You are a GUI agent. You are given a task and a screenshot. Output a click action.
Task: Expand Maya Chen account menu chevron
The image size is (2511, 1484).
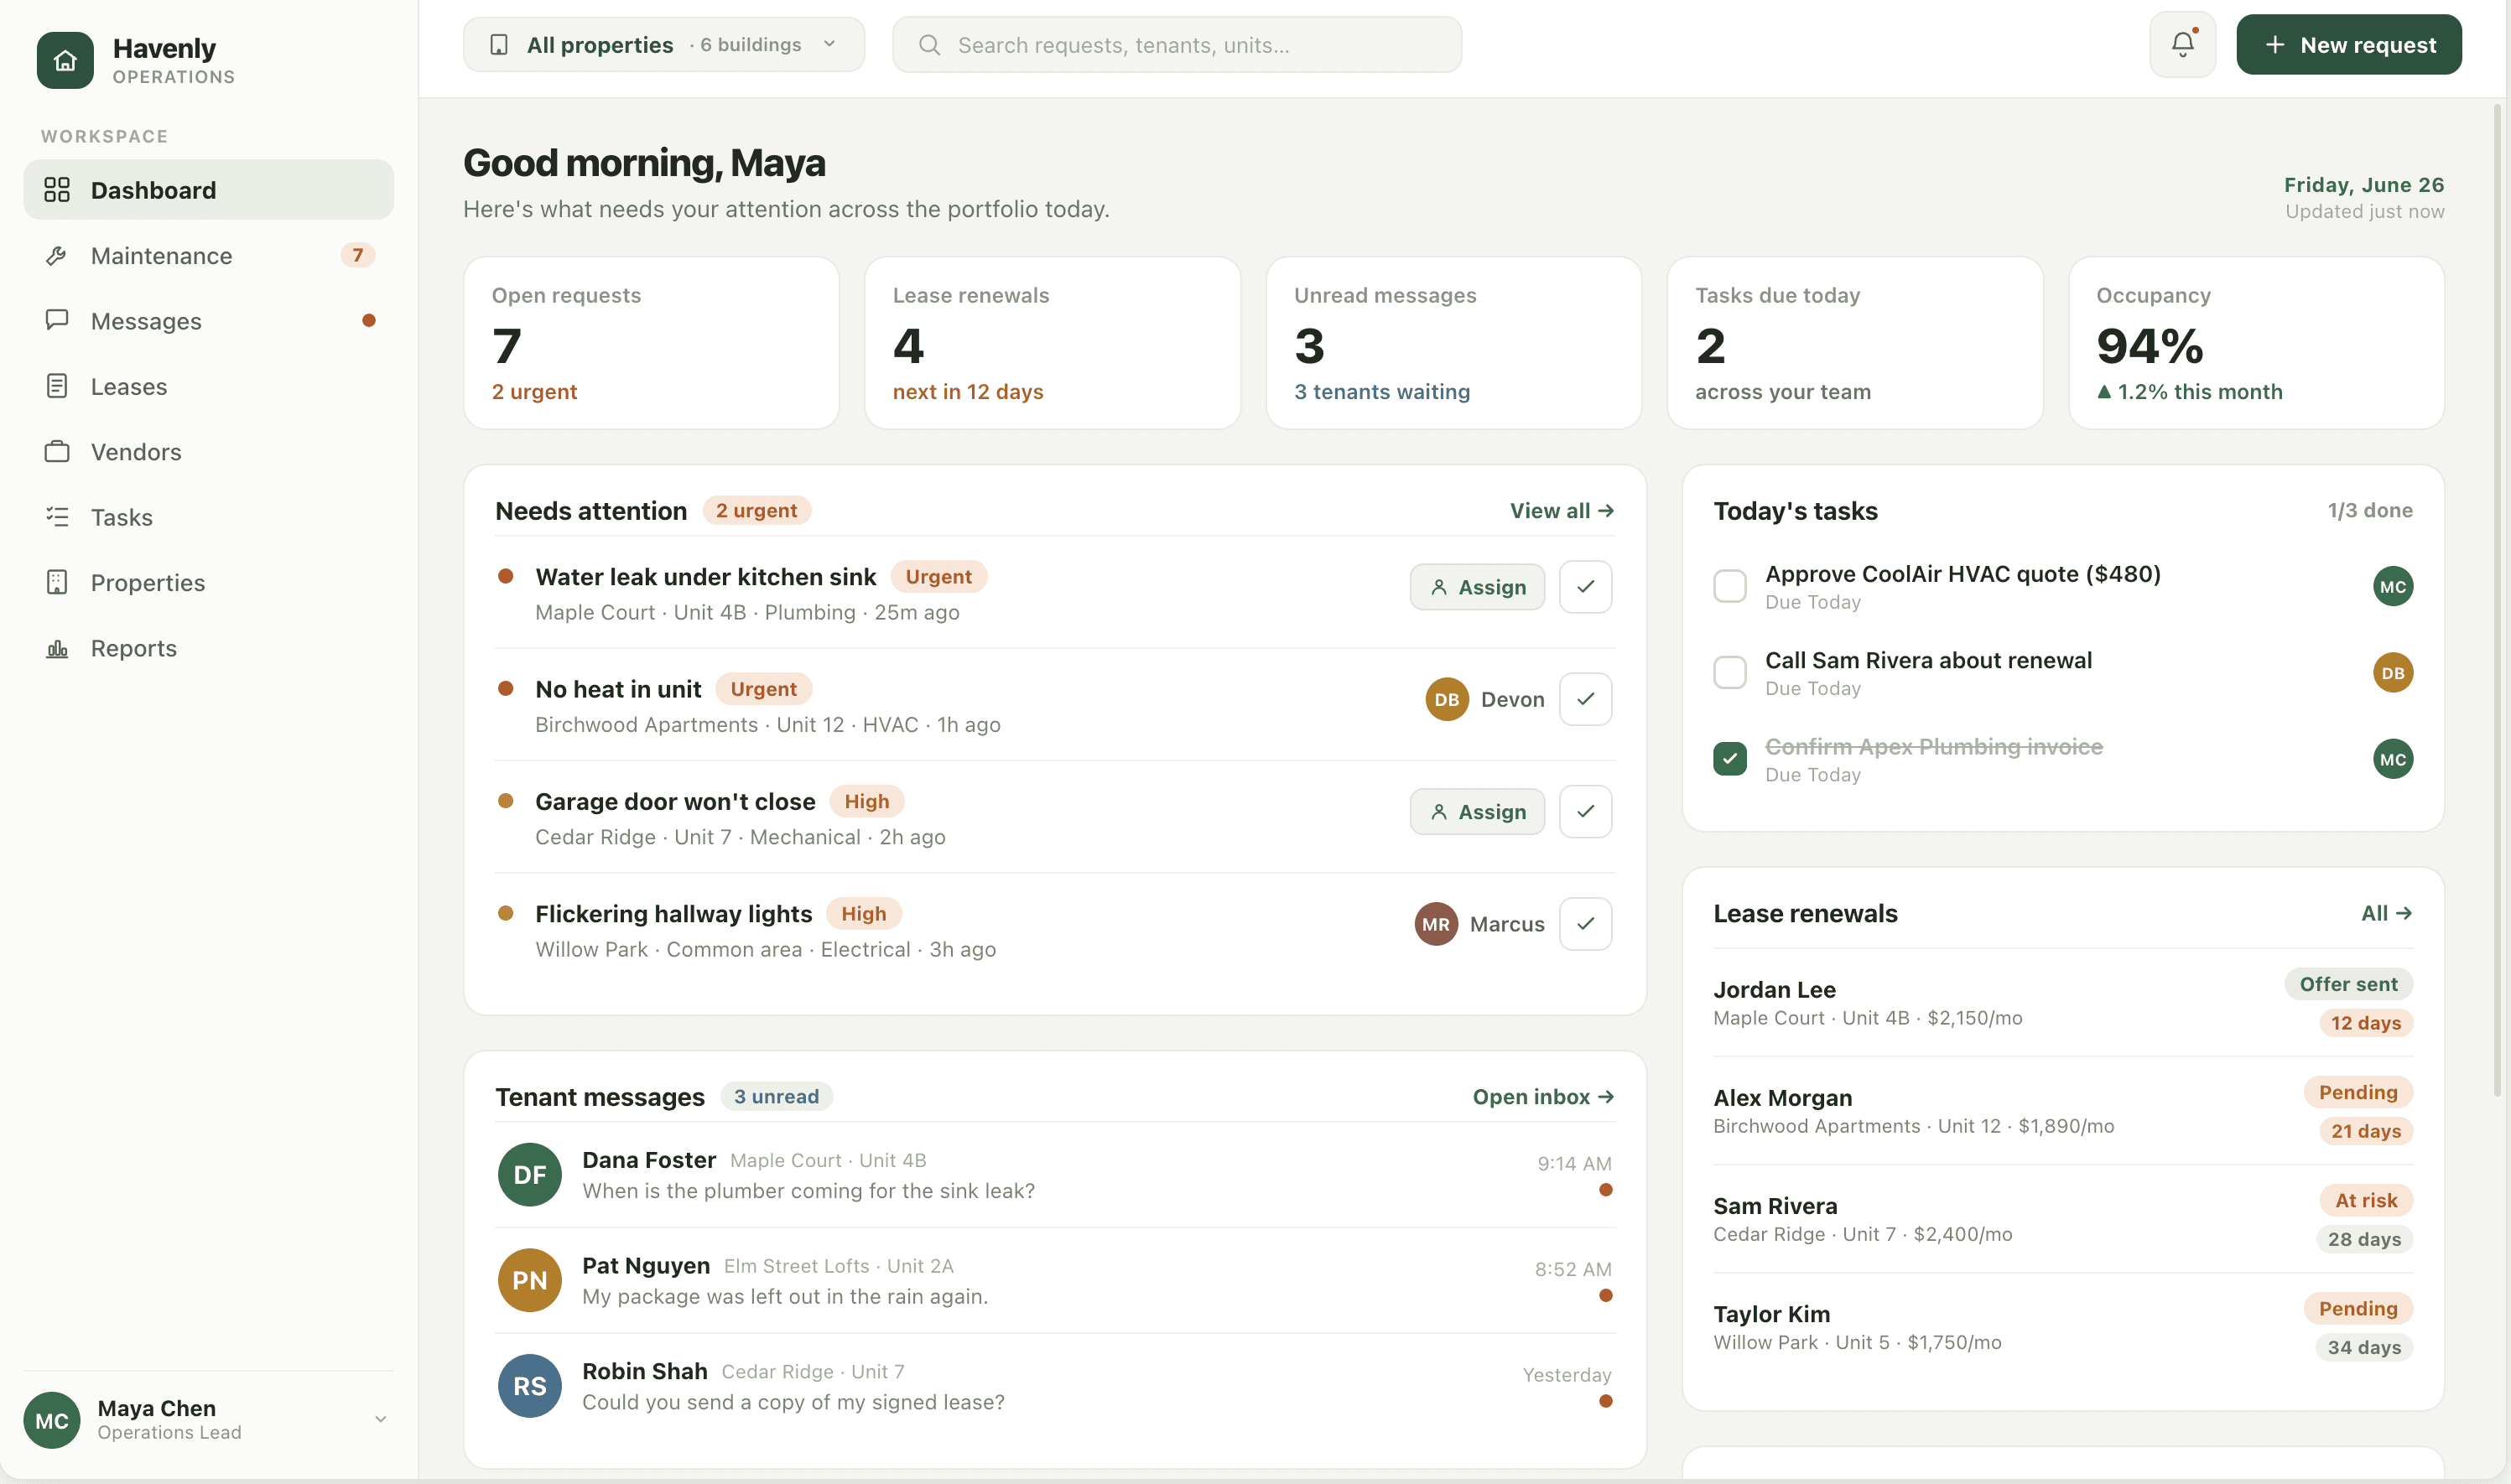380,1419
